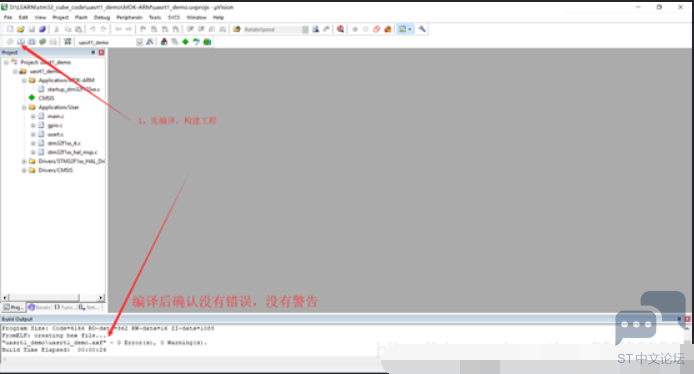Screen dimensions: 694x374
Task: Collapse the Project root tree node
Action: point(6,62)
